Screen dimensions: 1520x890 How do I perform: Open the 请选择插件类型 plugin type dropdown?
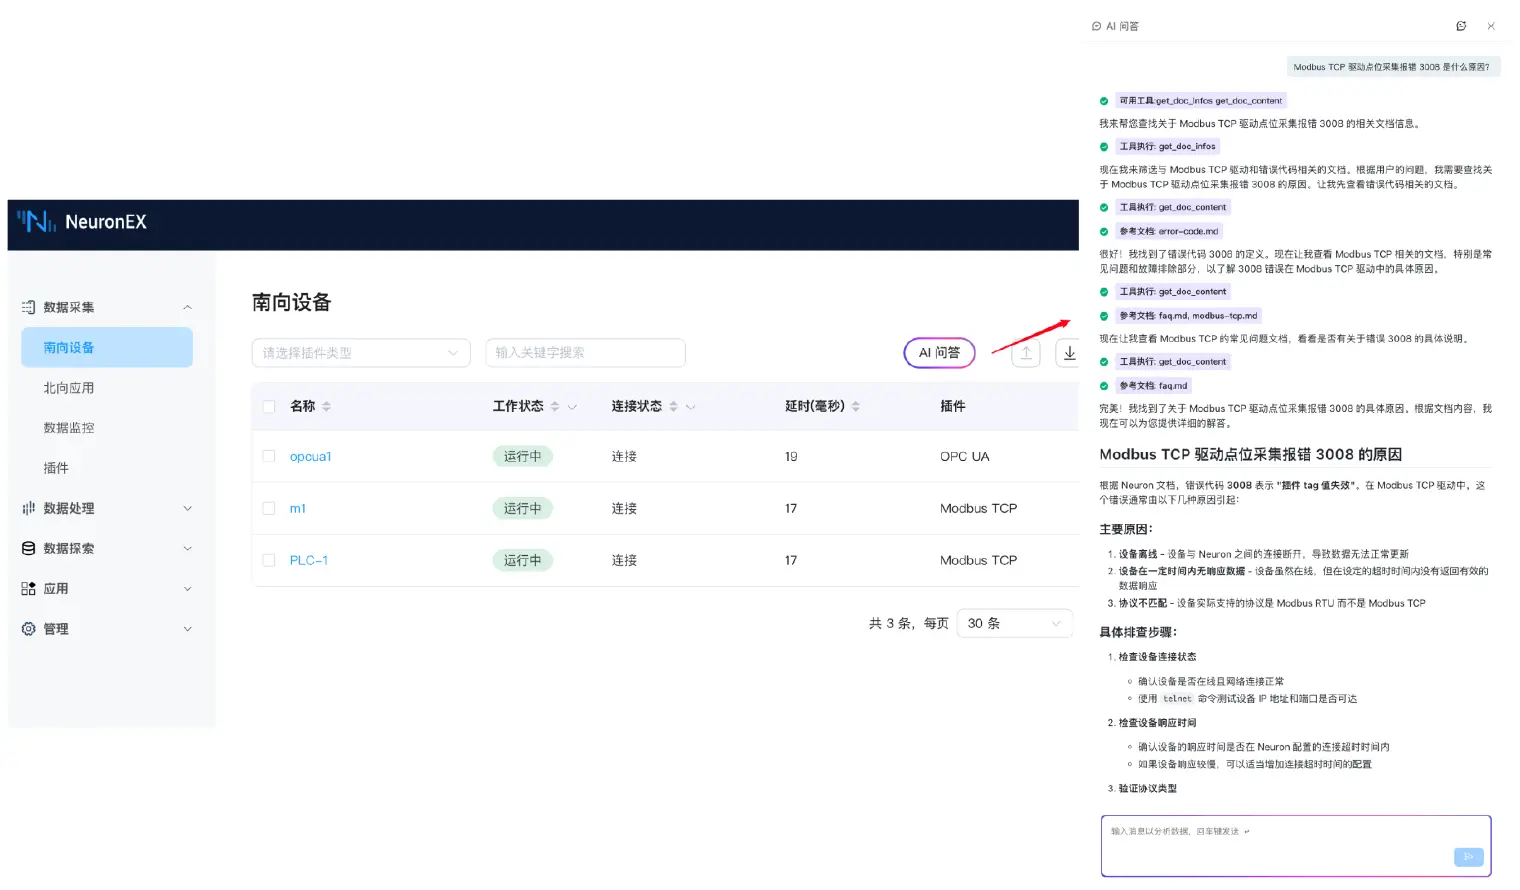point(360,353)
